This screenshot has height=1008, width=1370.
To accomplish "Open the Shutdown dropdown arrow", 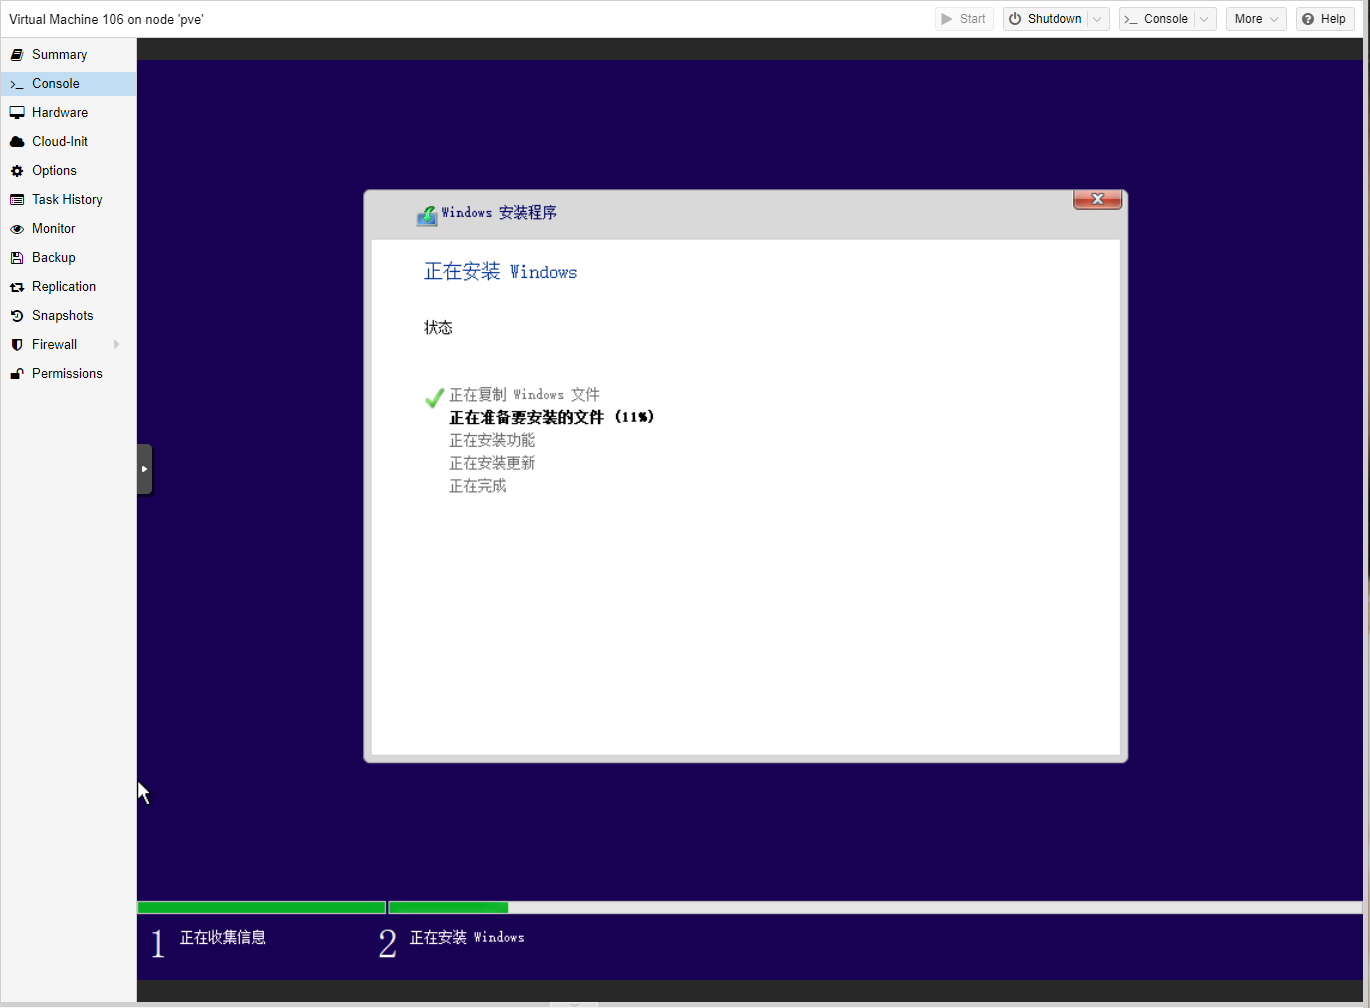I will pos(1098,19).
